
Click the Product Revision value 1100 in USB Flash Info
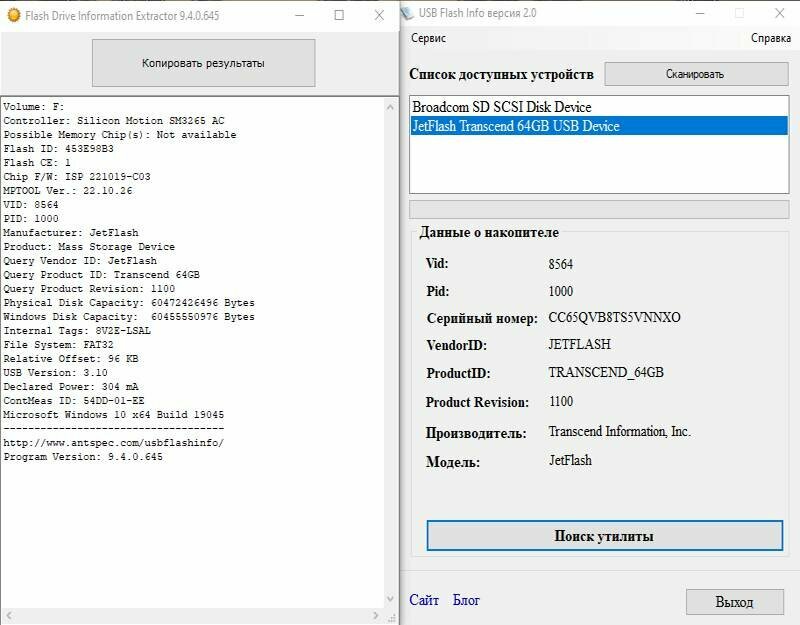pos(561,402)
